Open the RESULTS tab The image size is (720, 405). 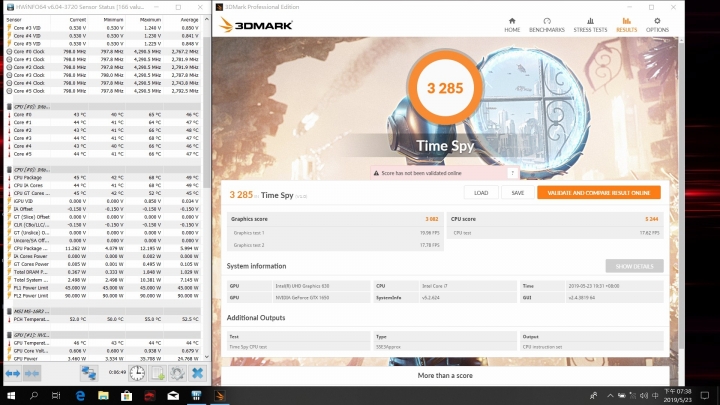click(626, 25)
